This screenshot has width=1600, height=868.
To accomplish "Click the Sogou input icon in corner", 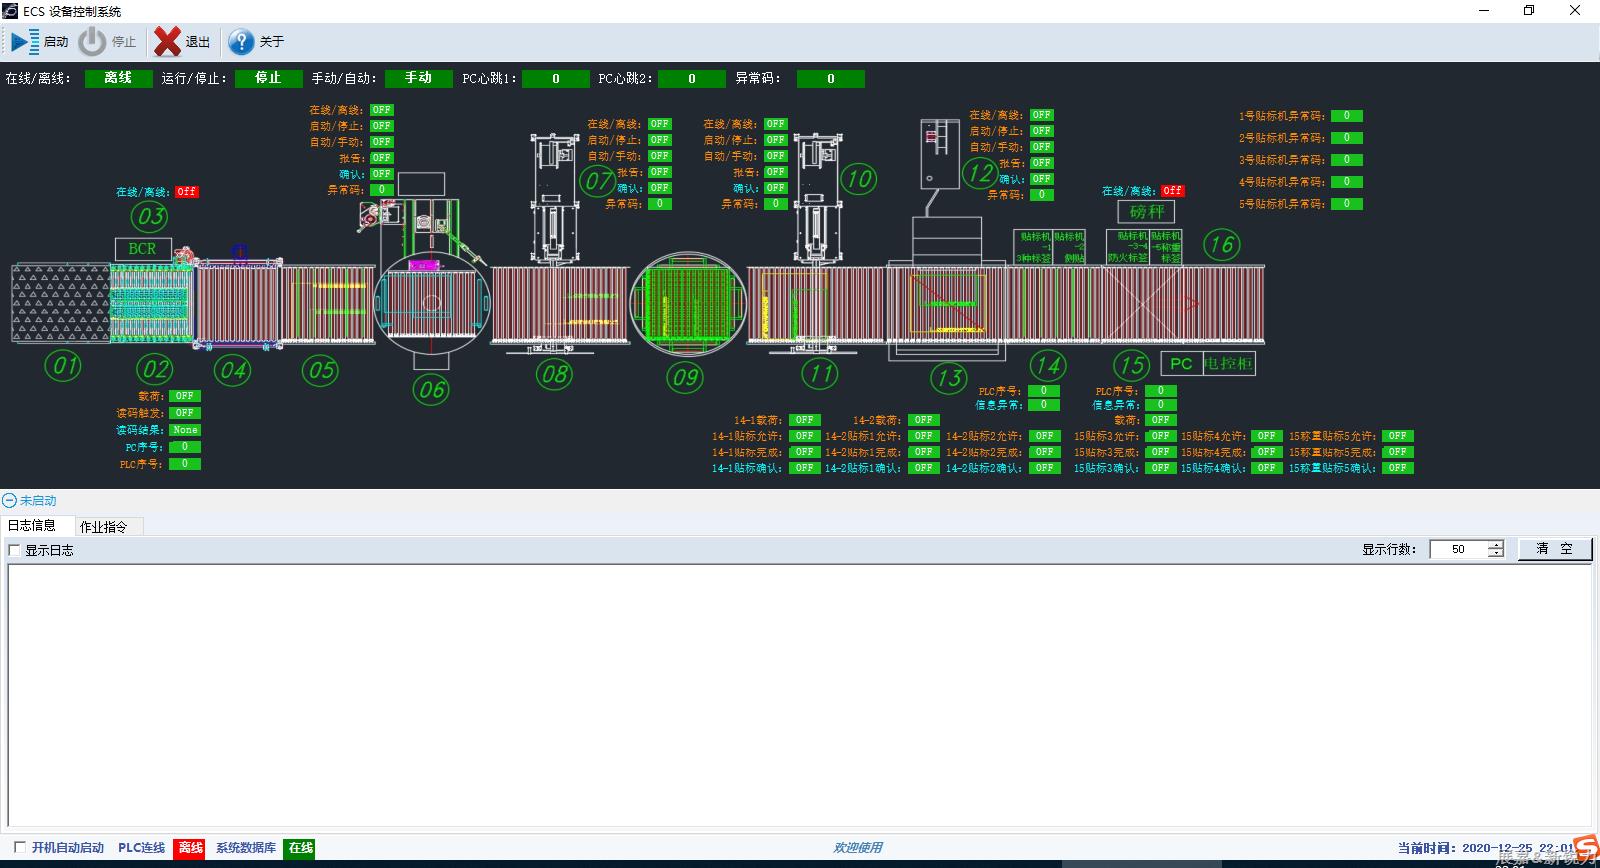I will pos(1585,847).
